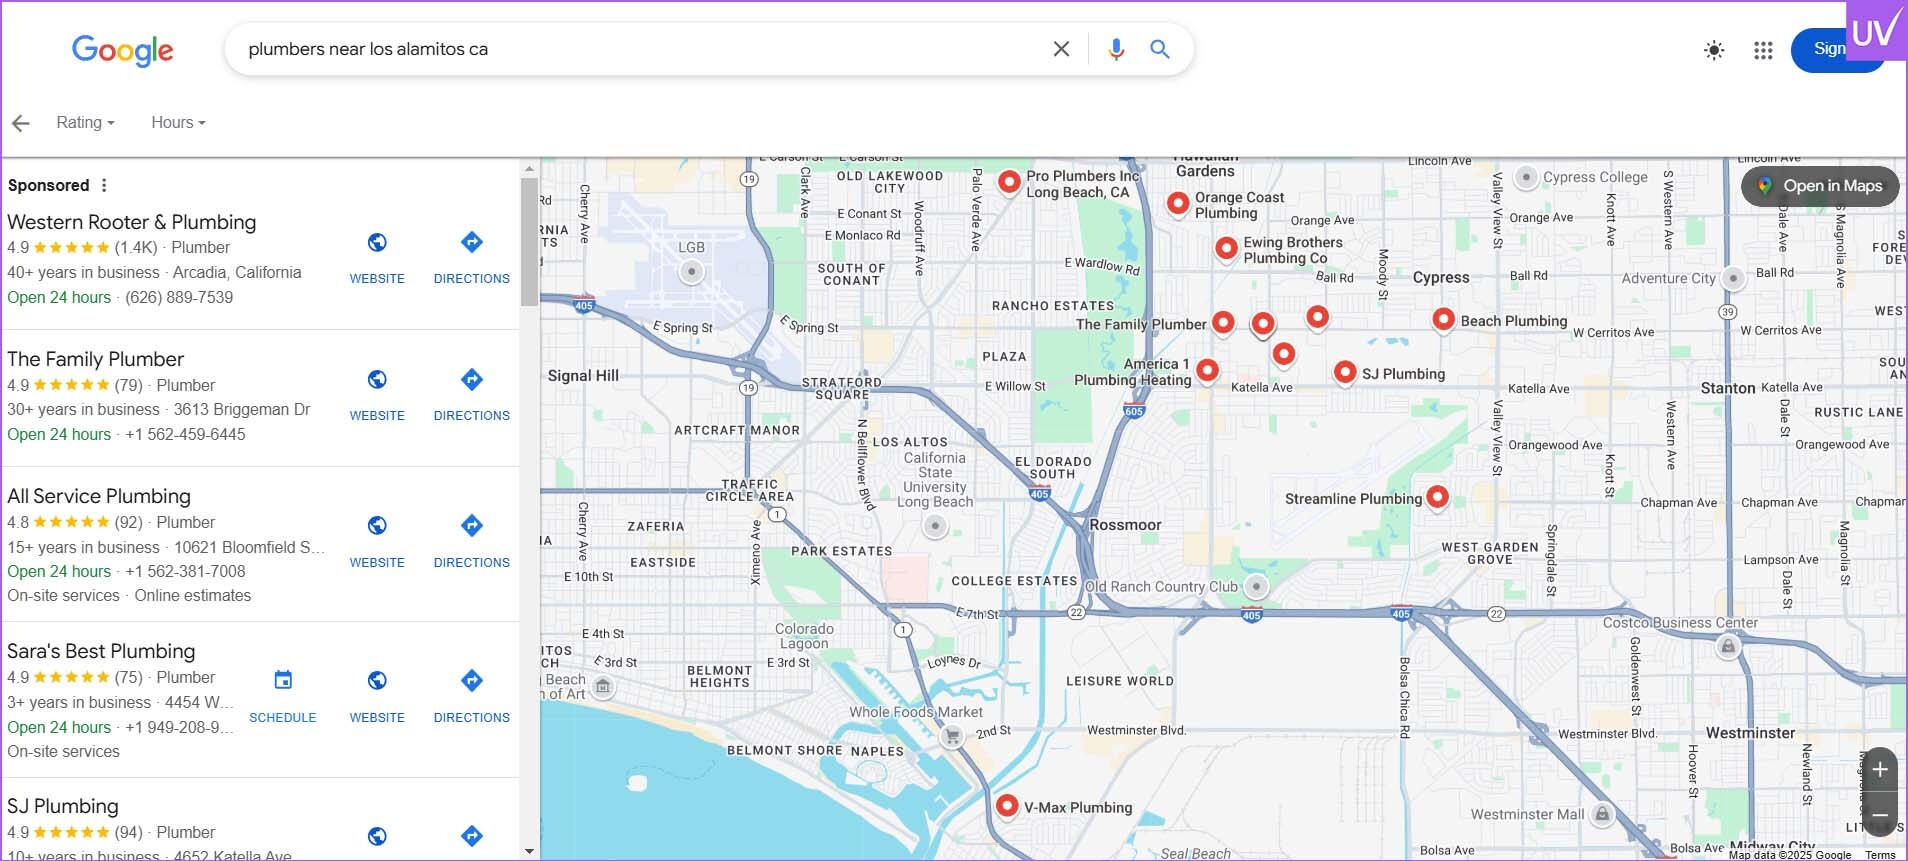
Task: Open the Rating filter dropdown
Action: pos(85,122)
